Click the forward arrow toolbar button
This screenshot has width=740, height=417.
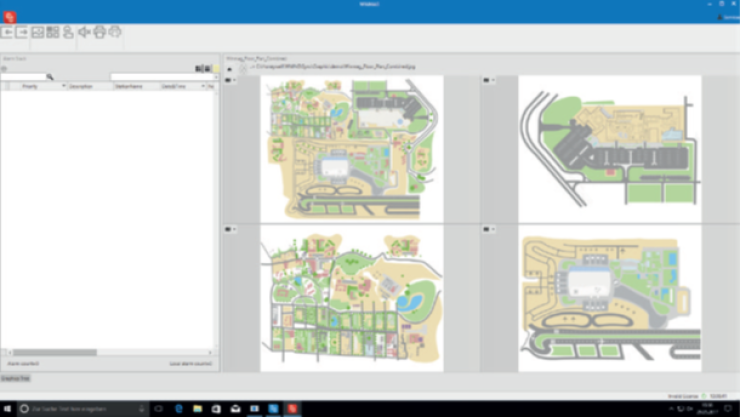22,32
